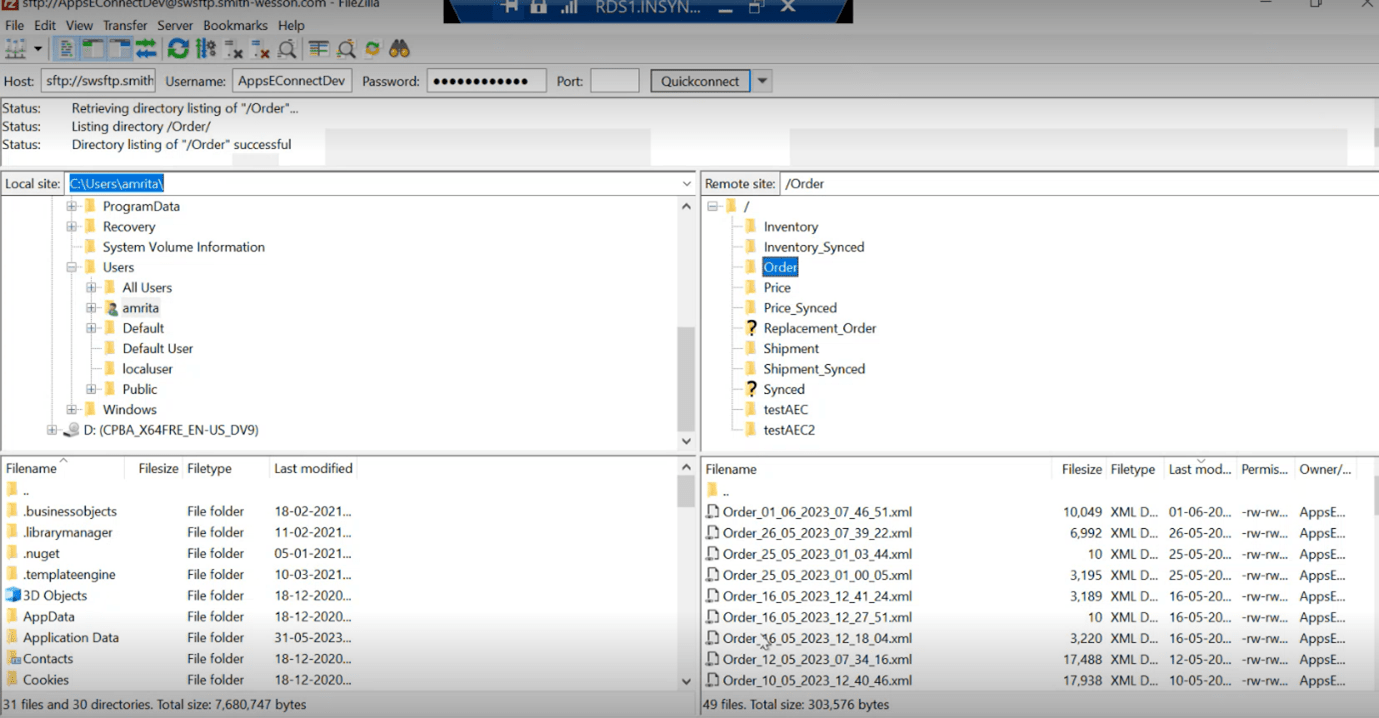Open the Local site path dropdown
Image resolution: width=1379 pixels, height=718 pixels.
[686, 184]
